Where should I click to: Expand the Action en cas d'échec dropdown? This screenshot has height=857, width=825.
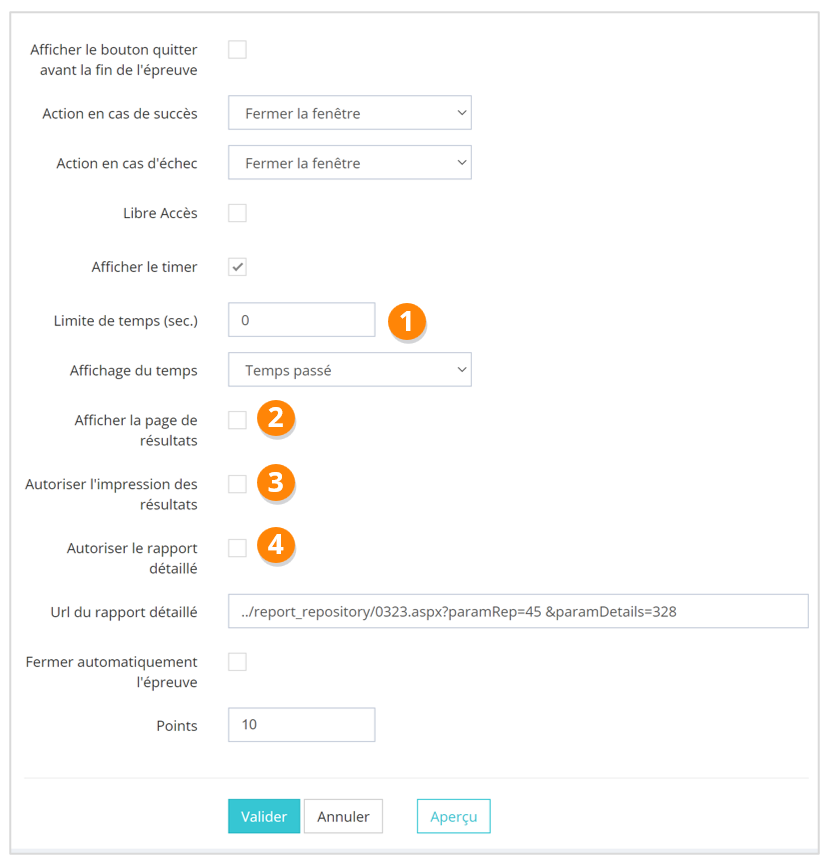(350, 163)
